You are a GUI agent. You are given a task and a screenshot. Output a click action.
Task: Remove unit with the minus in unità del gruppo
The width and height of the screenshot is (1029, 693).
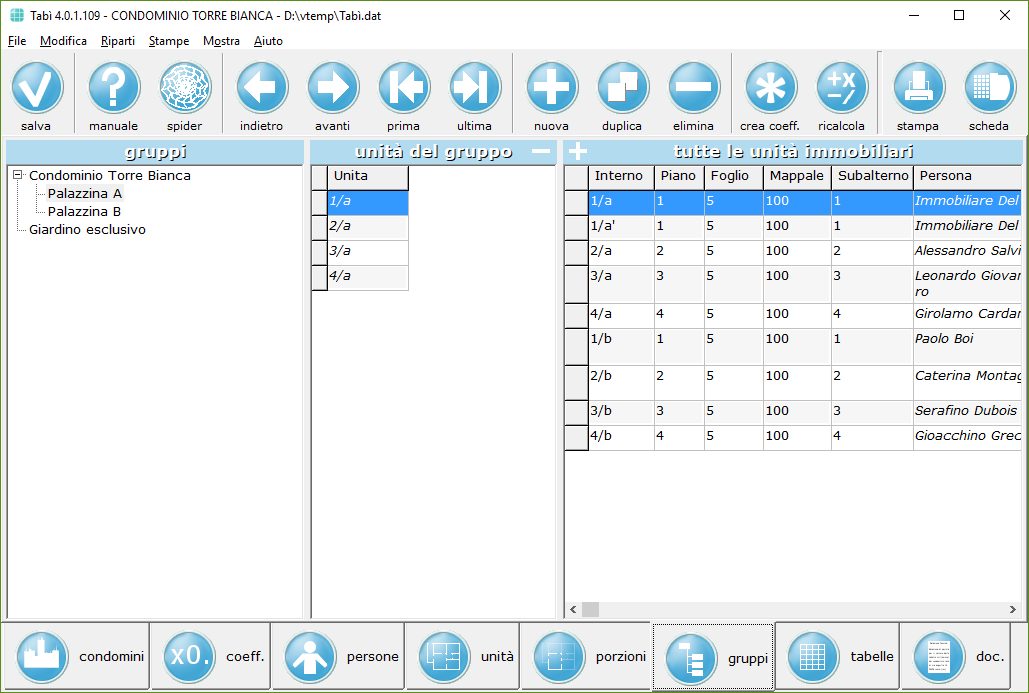[541, 152]
